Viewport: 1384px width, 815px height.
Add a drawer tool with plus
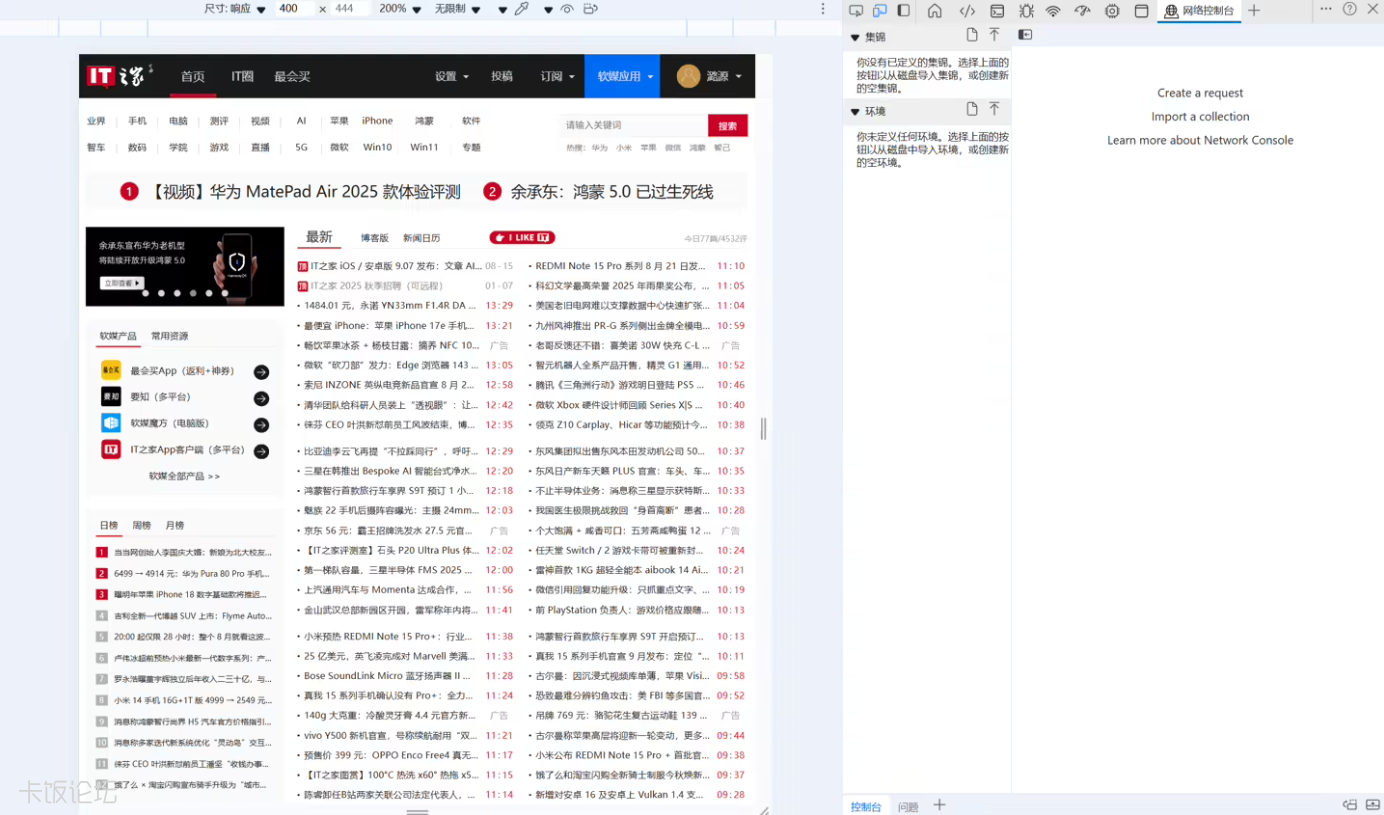click(939, 805)
